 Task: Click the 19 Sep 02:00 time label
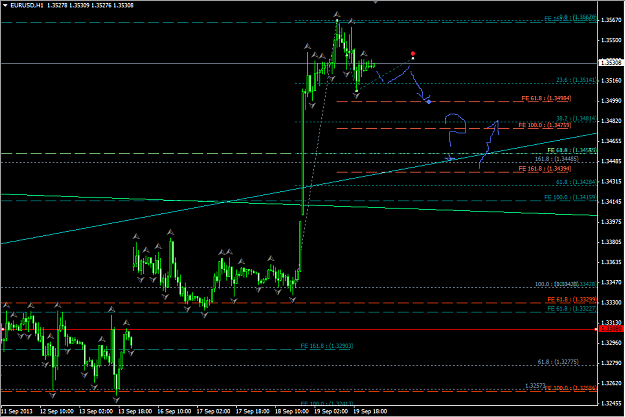click(331, 411)
